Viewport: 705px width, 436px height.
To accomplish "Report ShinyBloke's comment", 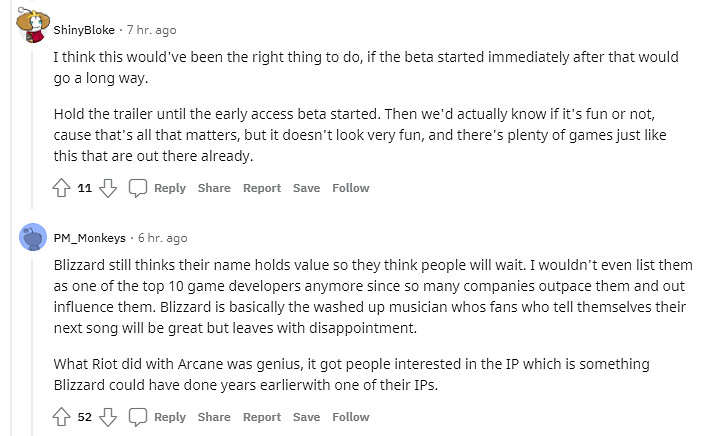I will [x=262, y=188].
